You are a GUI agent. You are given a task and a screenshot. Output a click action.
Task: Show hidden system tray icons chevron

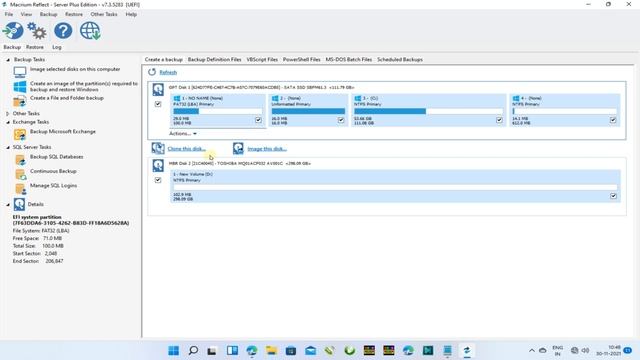(531, 350)
